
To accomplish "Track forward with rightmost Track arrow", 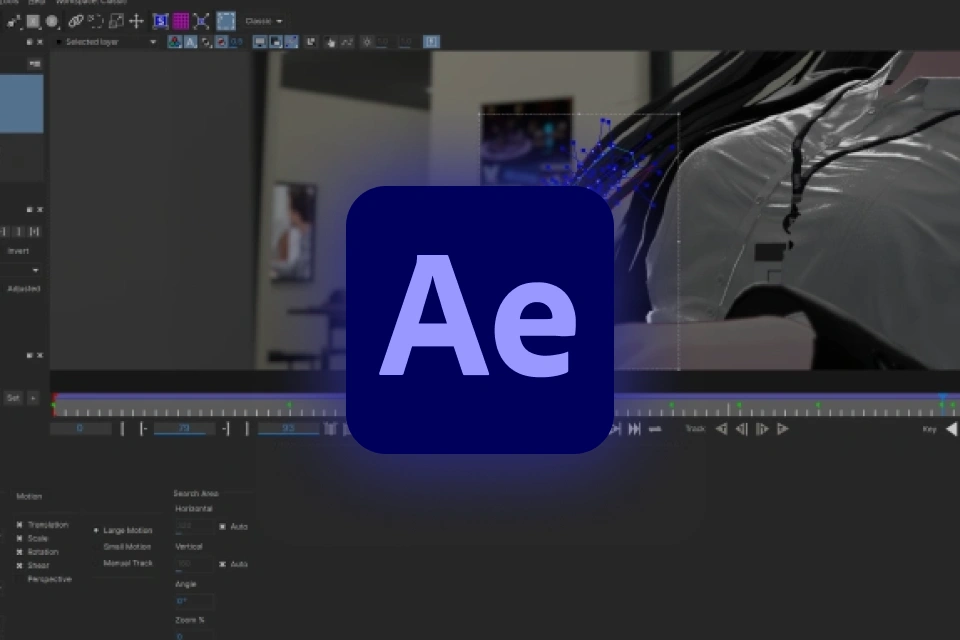I will click(x=782, y=429).
